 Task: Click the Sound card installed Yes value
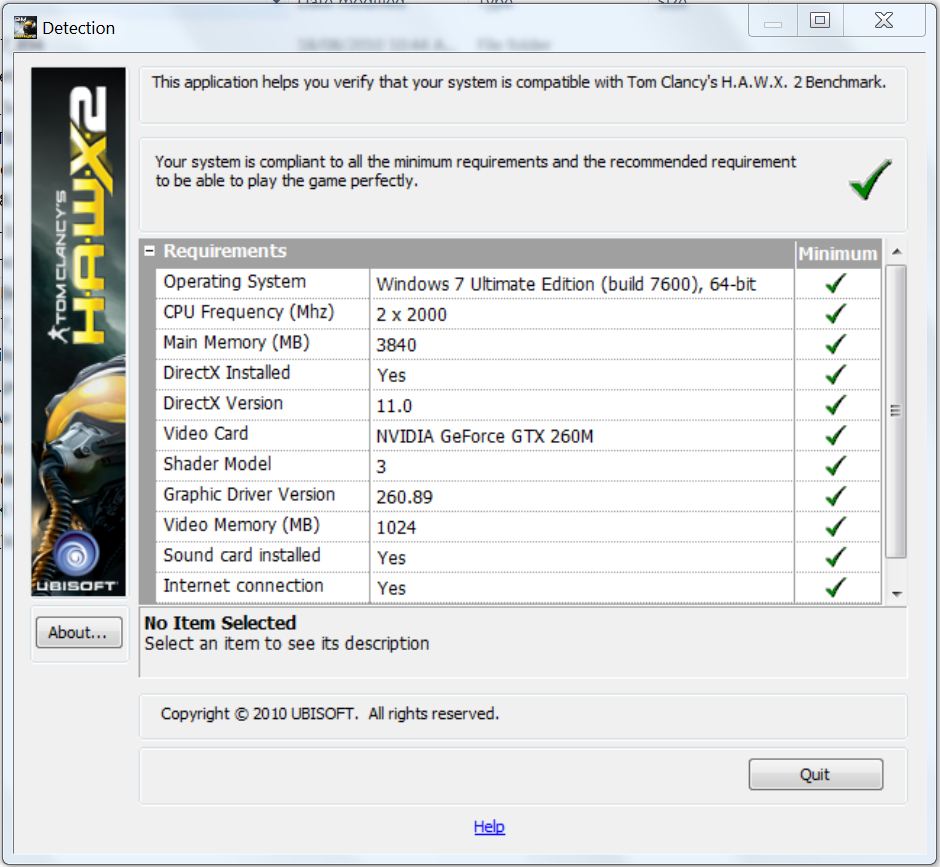click(x=391, y=558)
